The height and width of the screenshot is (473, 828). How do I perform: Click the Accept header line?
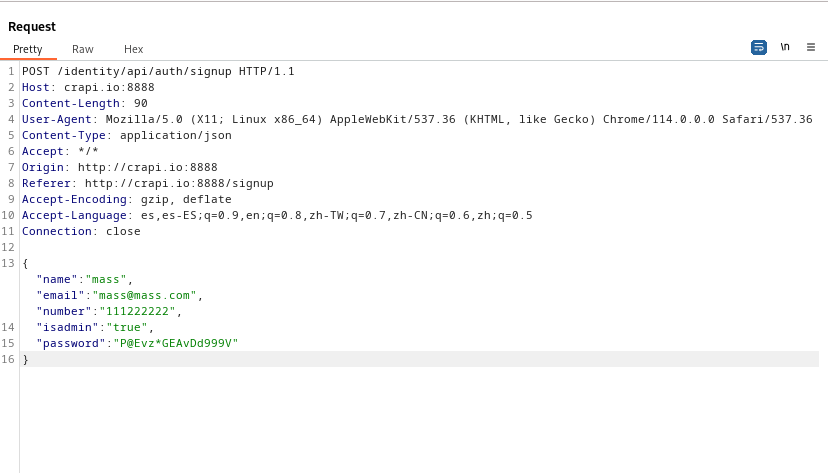(x=60, y=152)
